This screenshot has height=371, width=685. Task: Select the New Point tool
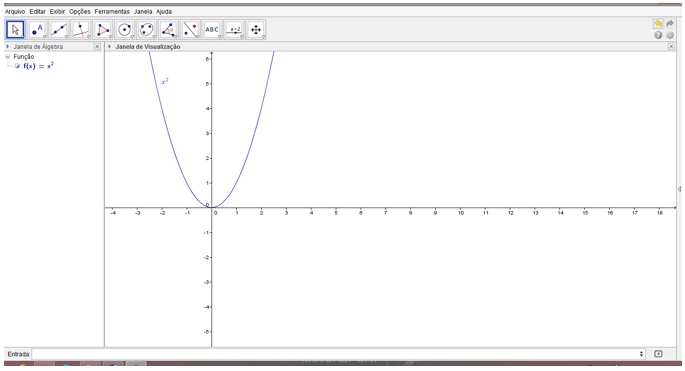[x=37, y=30]
